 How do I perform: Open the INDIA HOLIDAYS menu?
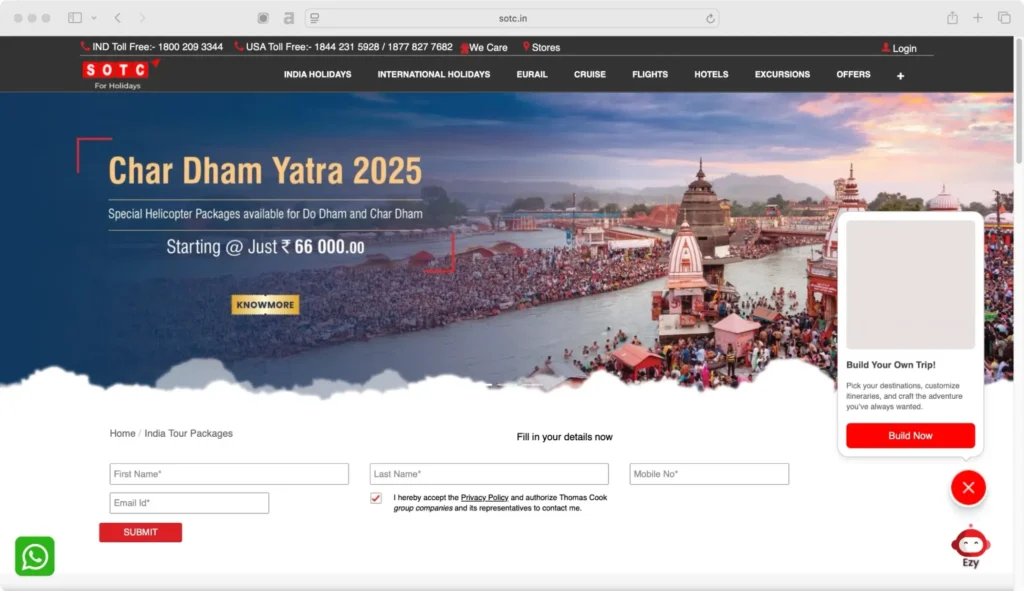[317, 74]
